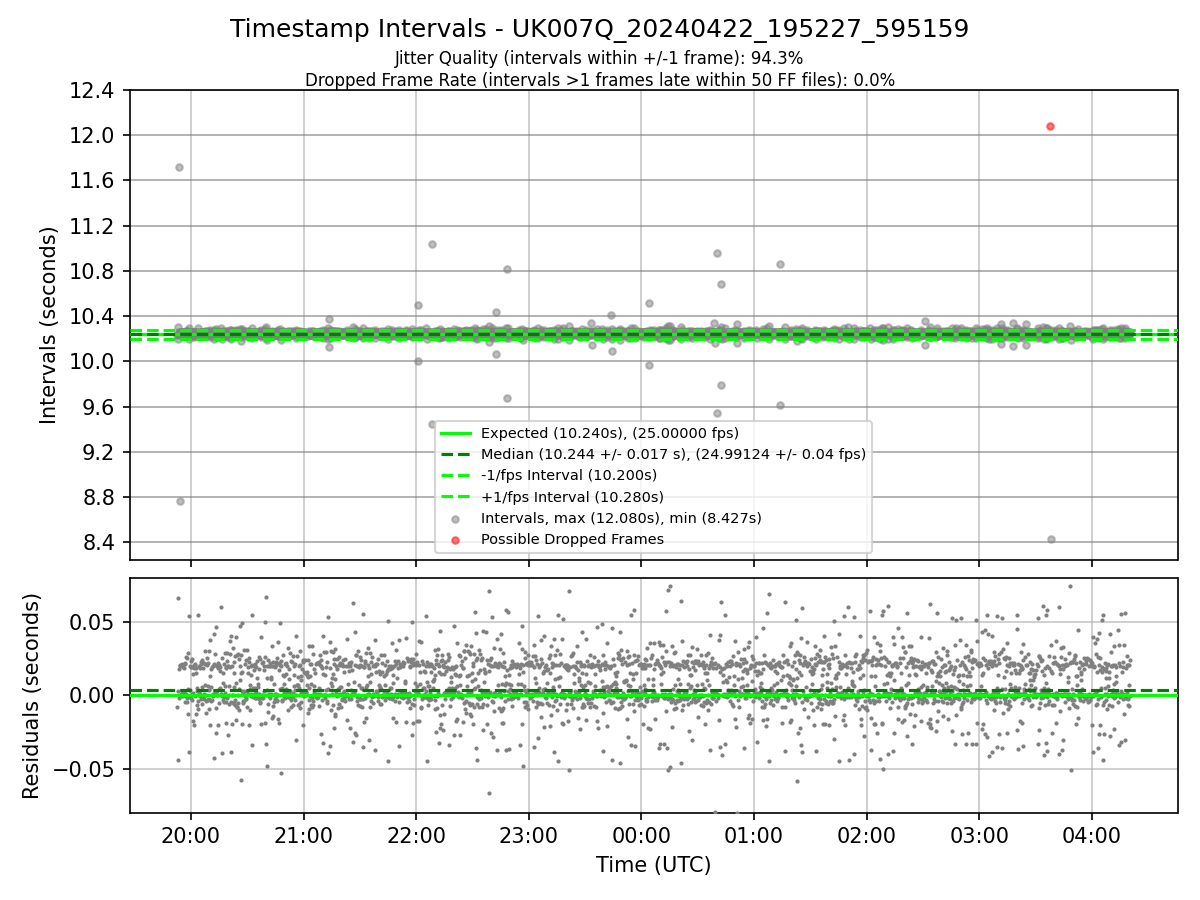The image size is (1200, 900).
Task: Click the gray outlier point at 11.03s after 22:00
Action: coord(432,244)
